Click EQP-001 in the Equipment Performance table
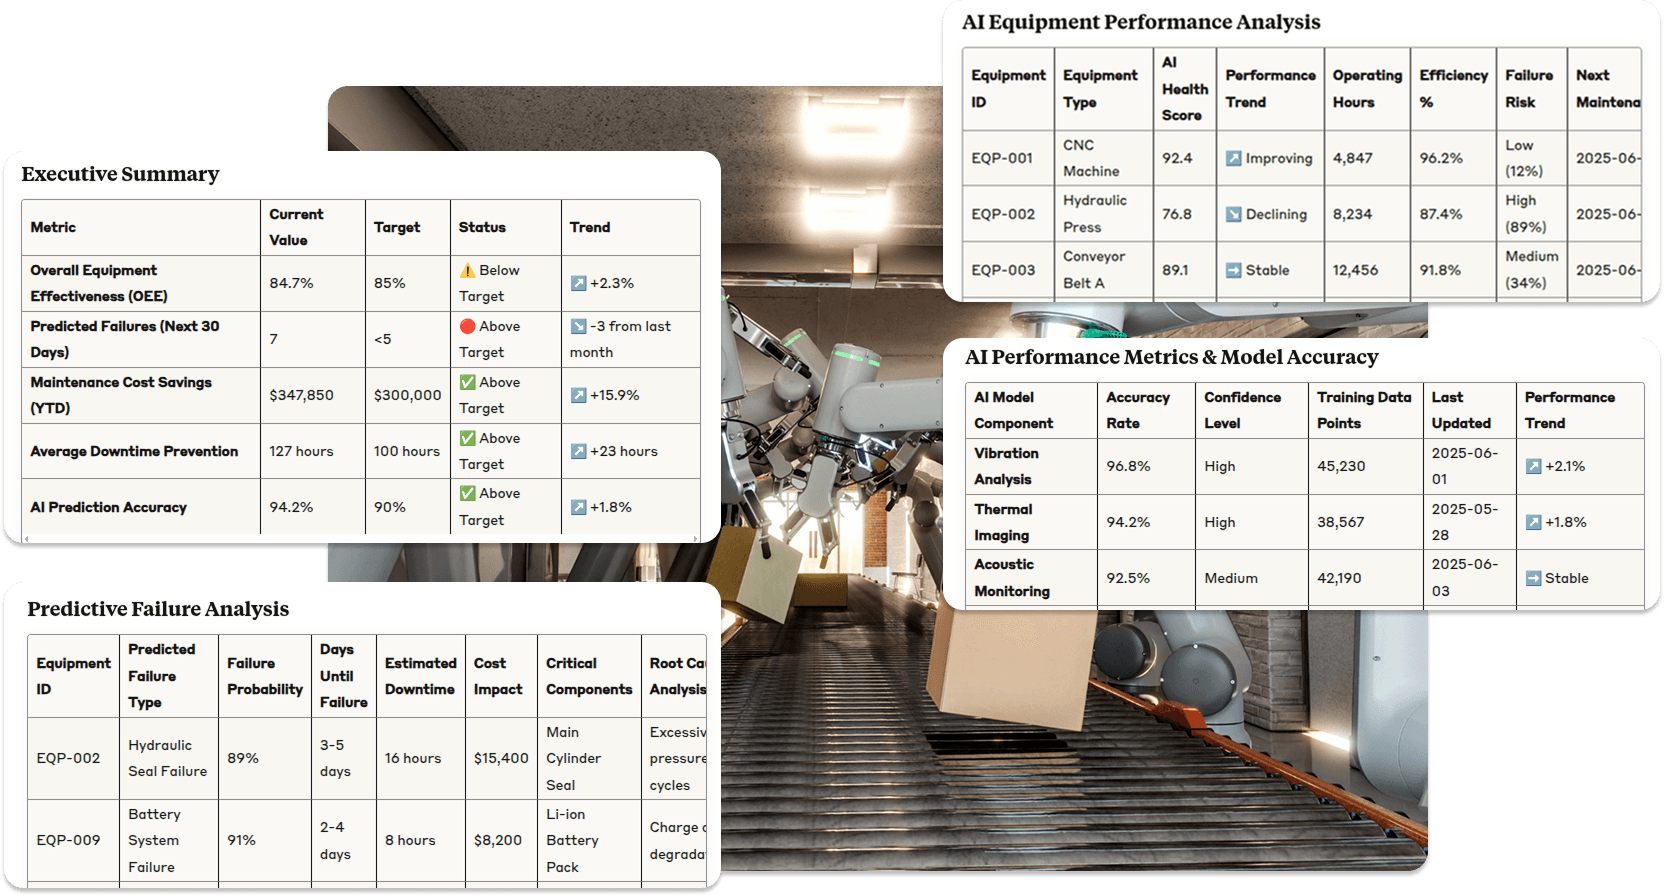1664x896 pixels. coord(1002,158)
